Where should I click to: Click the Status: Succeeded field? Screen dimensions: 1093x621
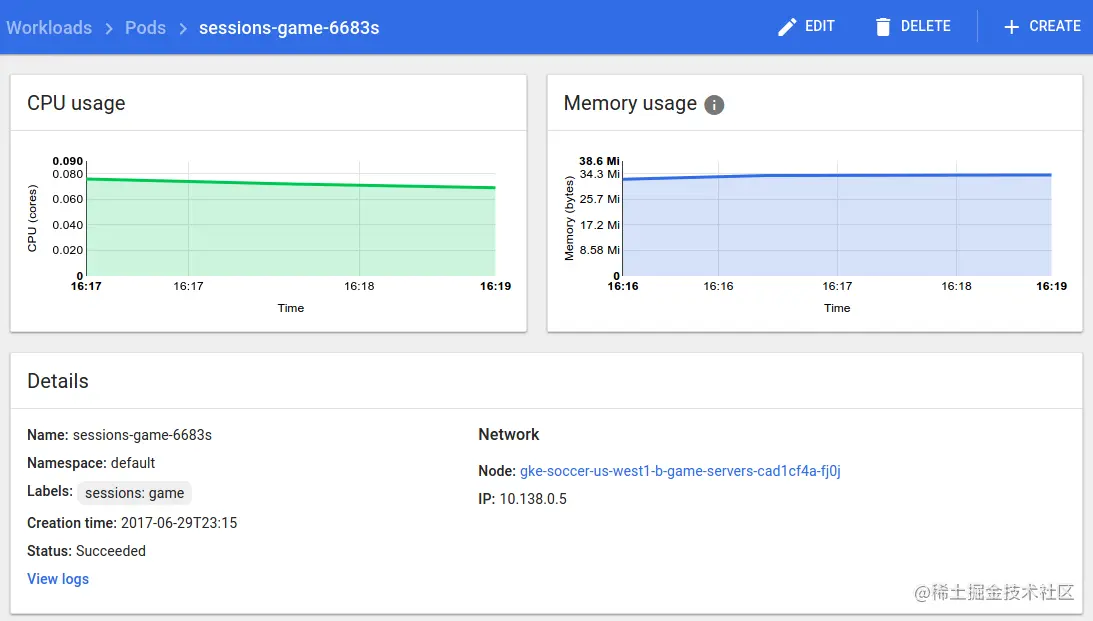tap(86, 551)
